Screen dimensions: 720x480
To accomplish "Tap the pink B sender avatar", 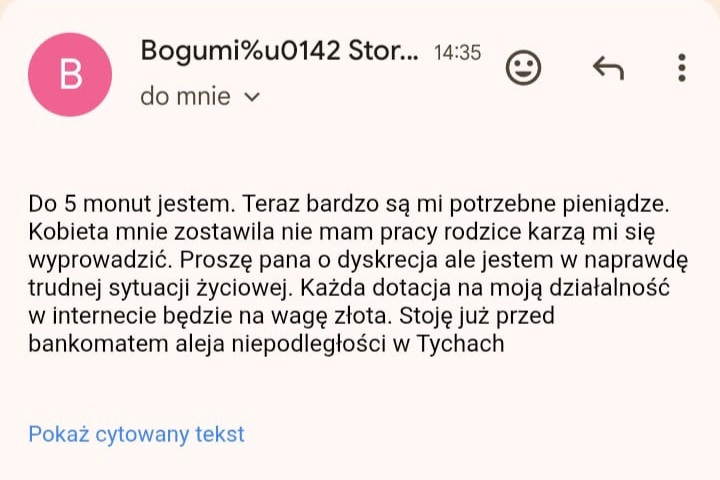I will [70, 75].
